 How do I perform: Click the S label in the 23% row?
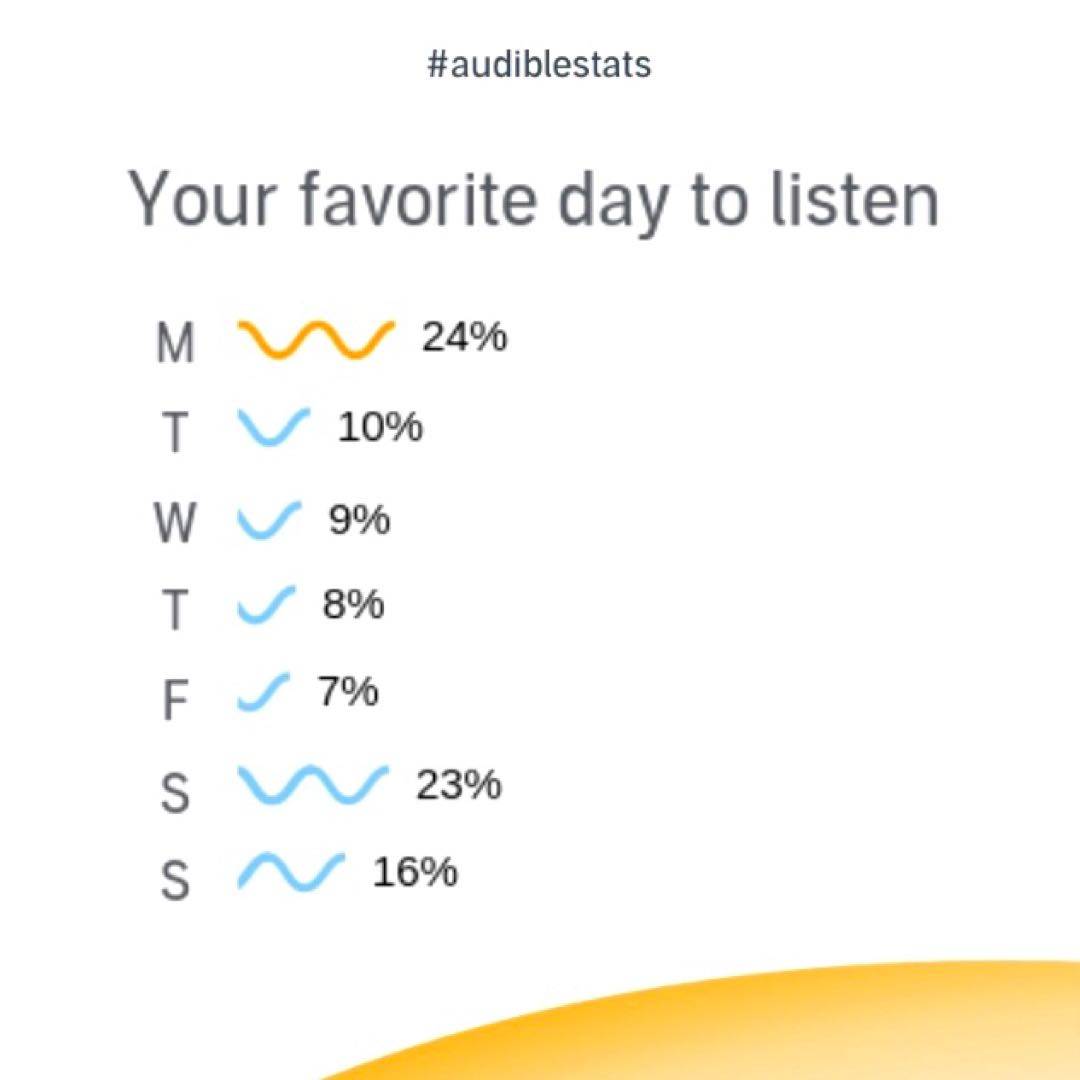[175, 793]
